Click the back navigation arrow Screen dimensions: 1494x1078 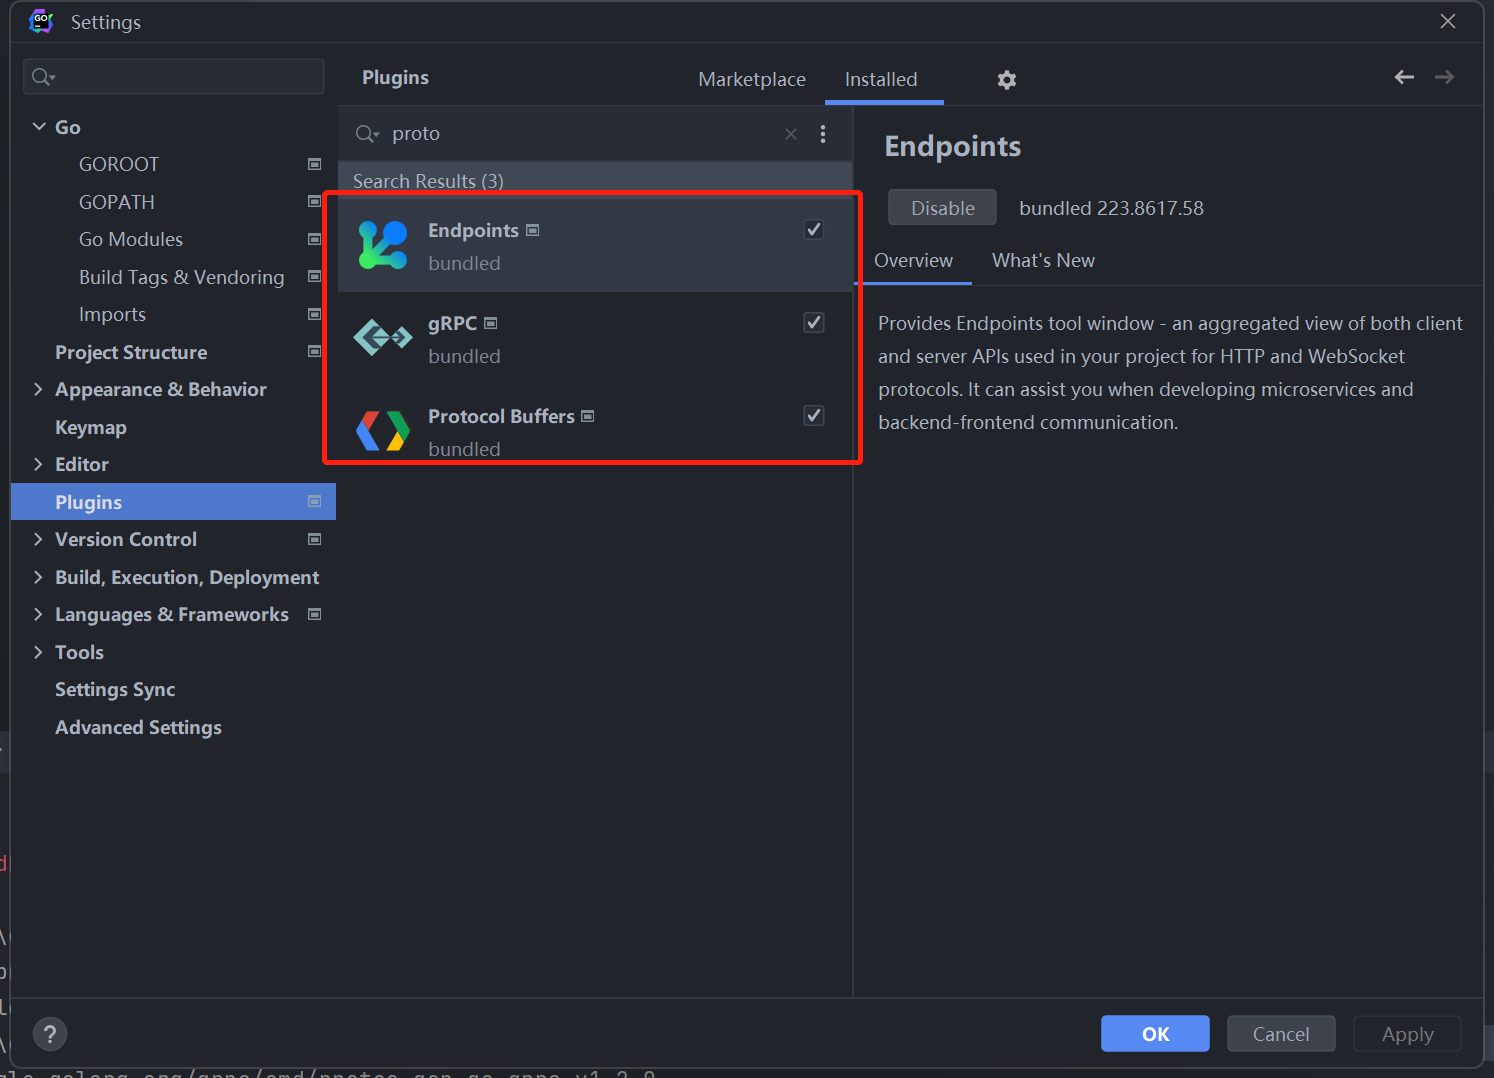pyautogui.click(x=1404, y=77)
